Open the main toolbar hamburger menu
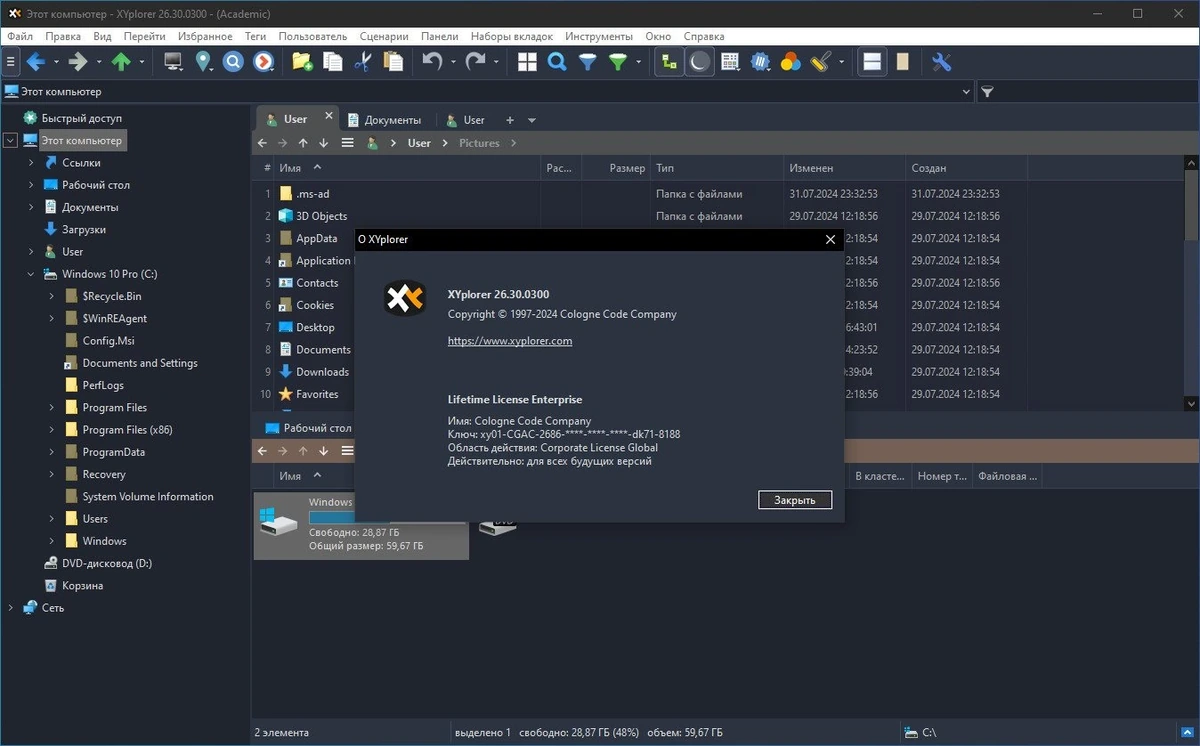This screenshot has height=746, width=1200. (11, 62)
